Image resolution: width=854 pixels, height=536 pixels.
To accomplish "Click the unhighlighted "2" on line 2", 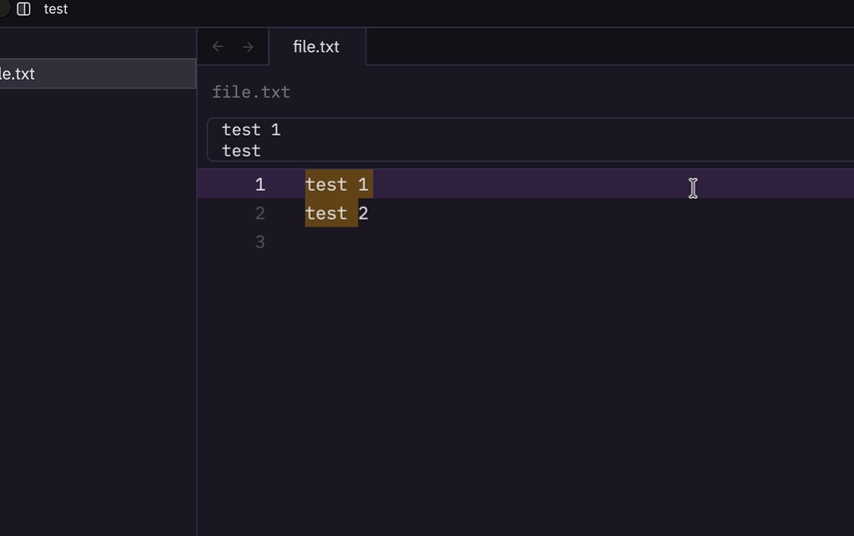I will pyautogui.click(x=364, y=214).
